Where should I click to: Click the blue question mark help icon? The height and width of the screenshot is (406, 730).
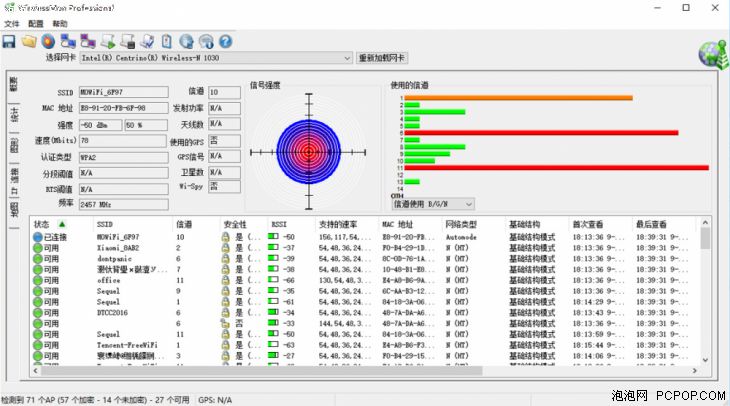[x=225, y=41]
